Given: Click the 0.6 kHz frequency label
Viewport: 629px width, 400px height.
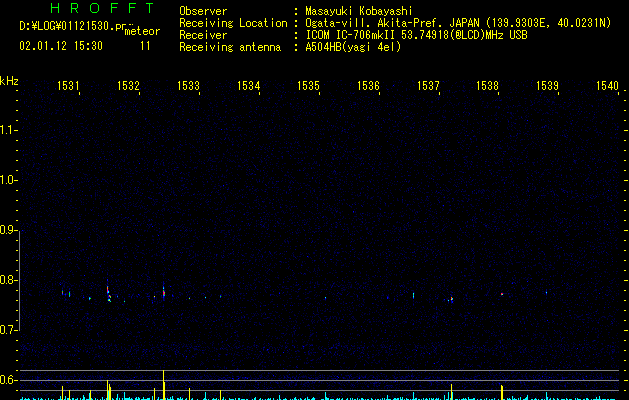Looking at the screenshot, I should [x=8, y=380].
